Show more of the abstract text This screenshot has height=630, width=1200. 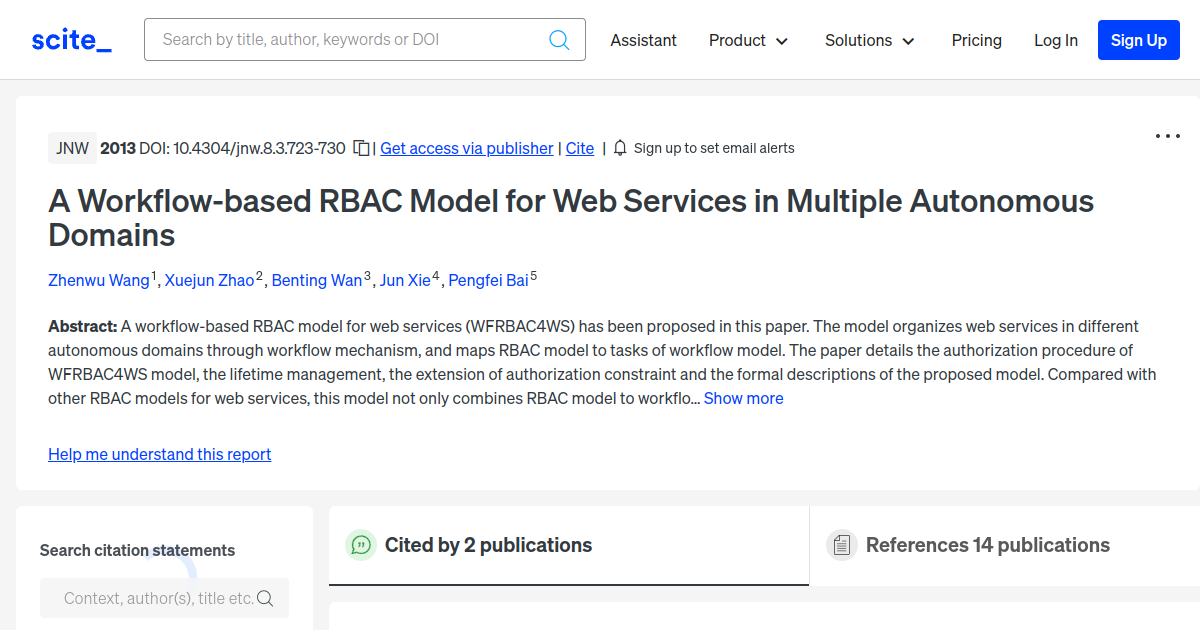743,398
